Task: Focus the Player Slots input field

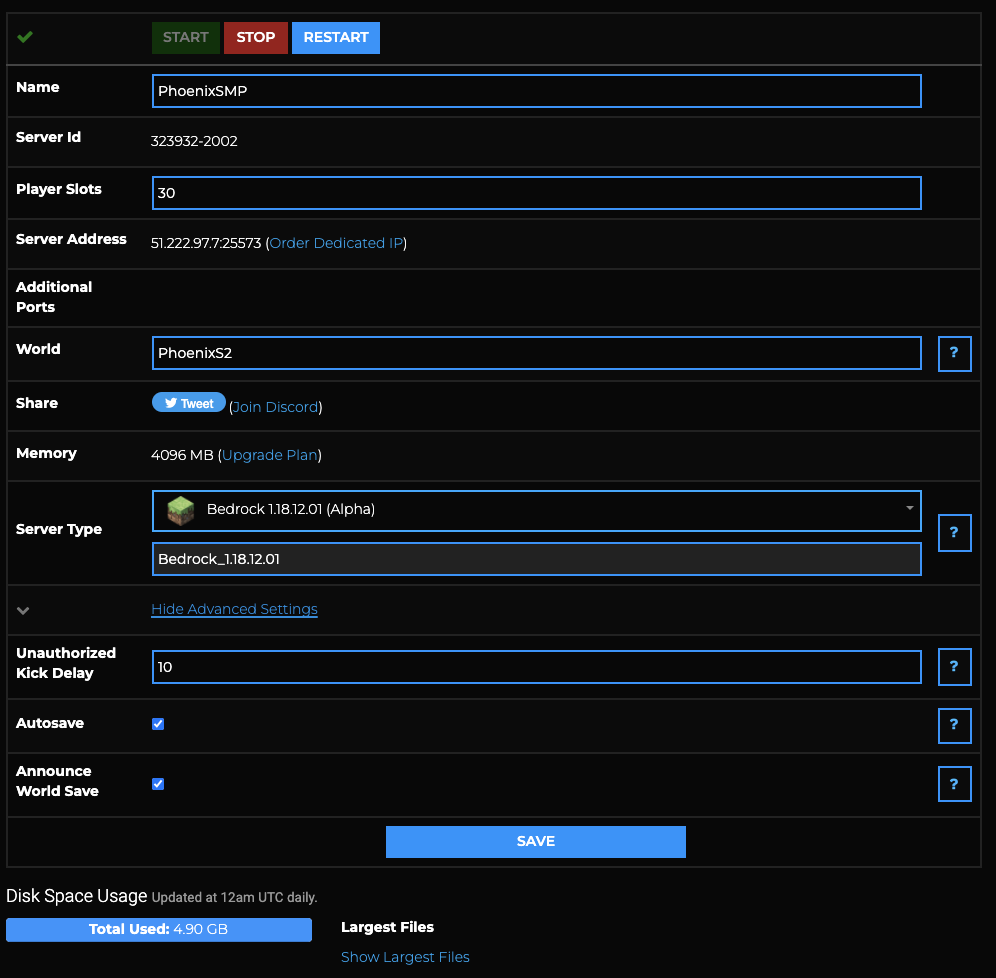Action: click(536, 193)
